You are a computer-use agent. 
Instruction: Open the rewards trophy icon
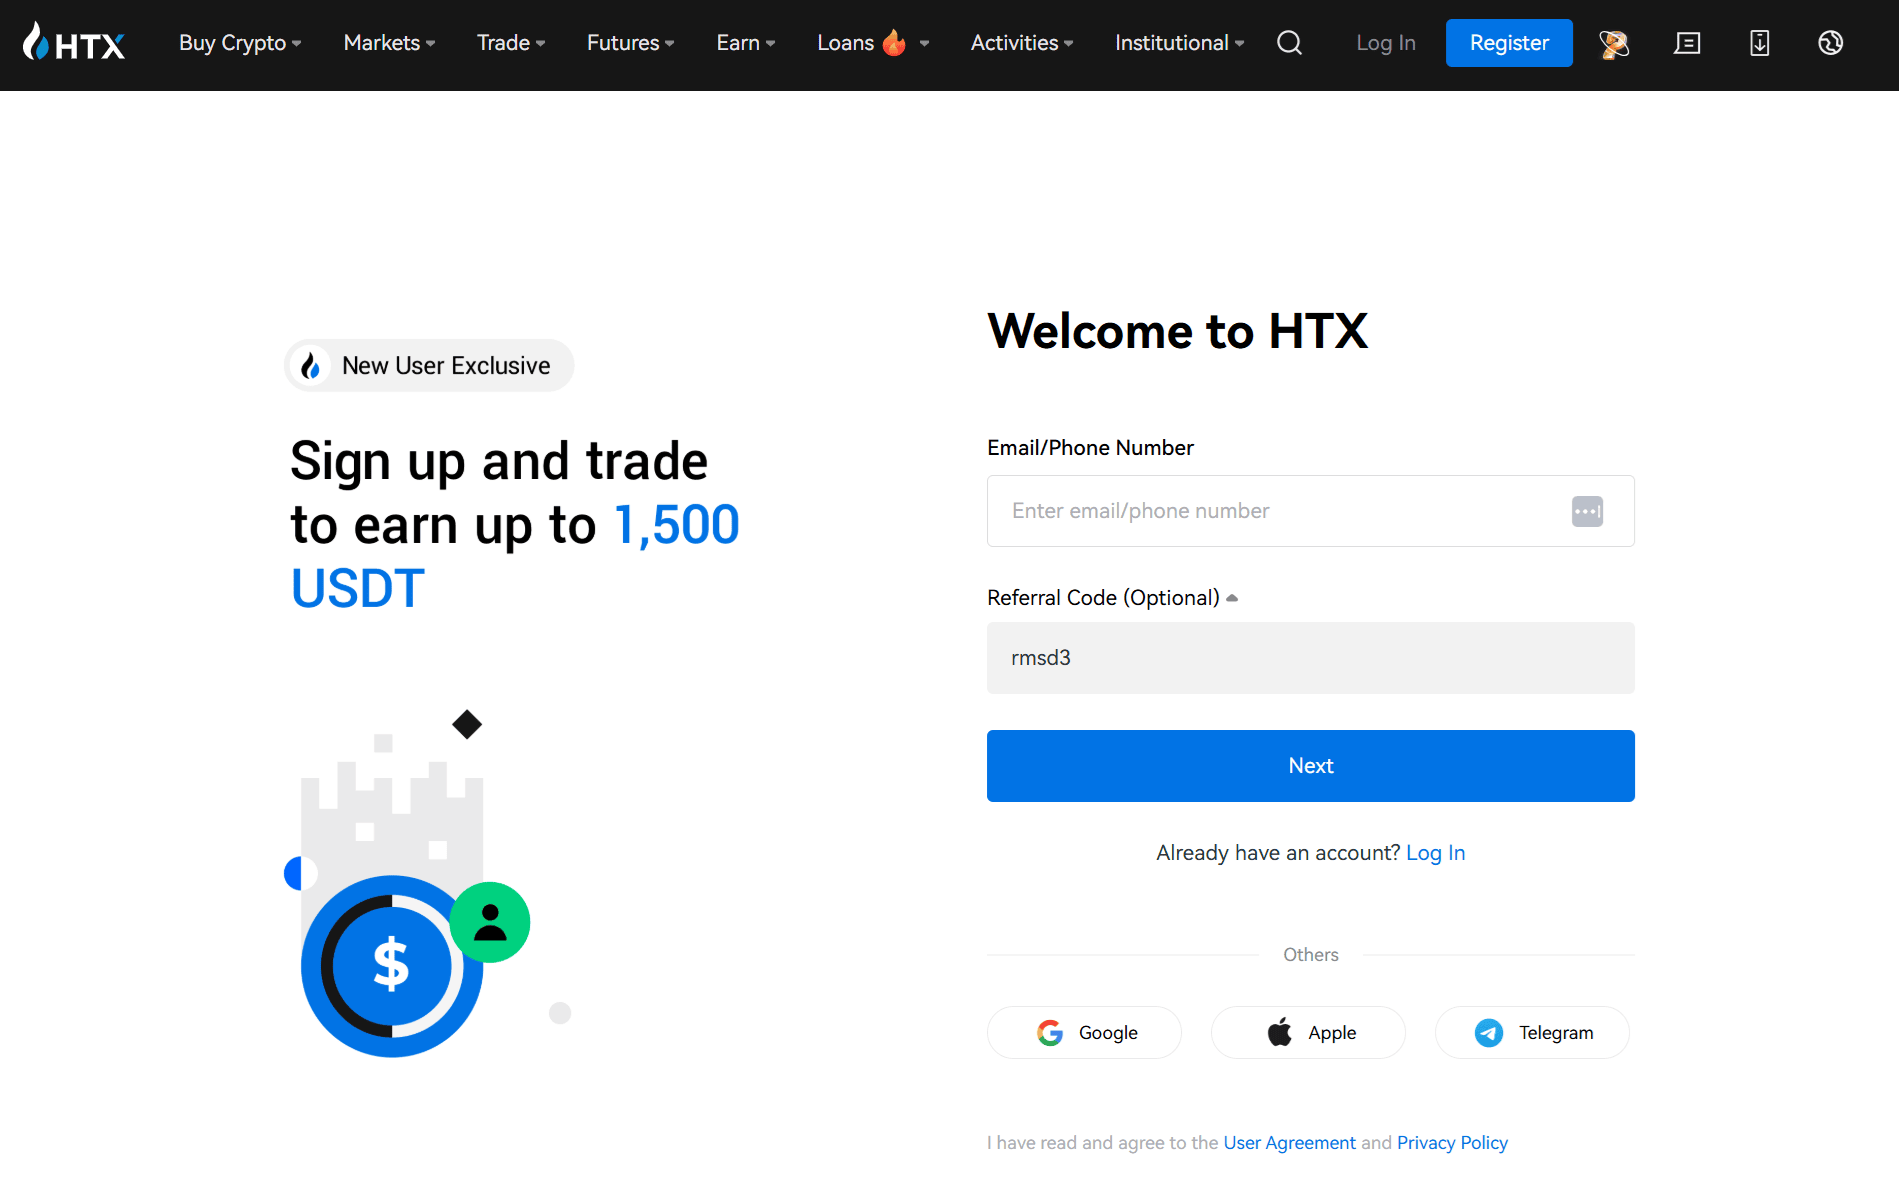pyautogui.click(x=1613, y=43)
